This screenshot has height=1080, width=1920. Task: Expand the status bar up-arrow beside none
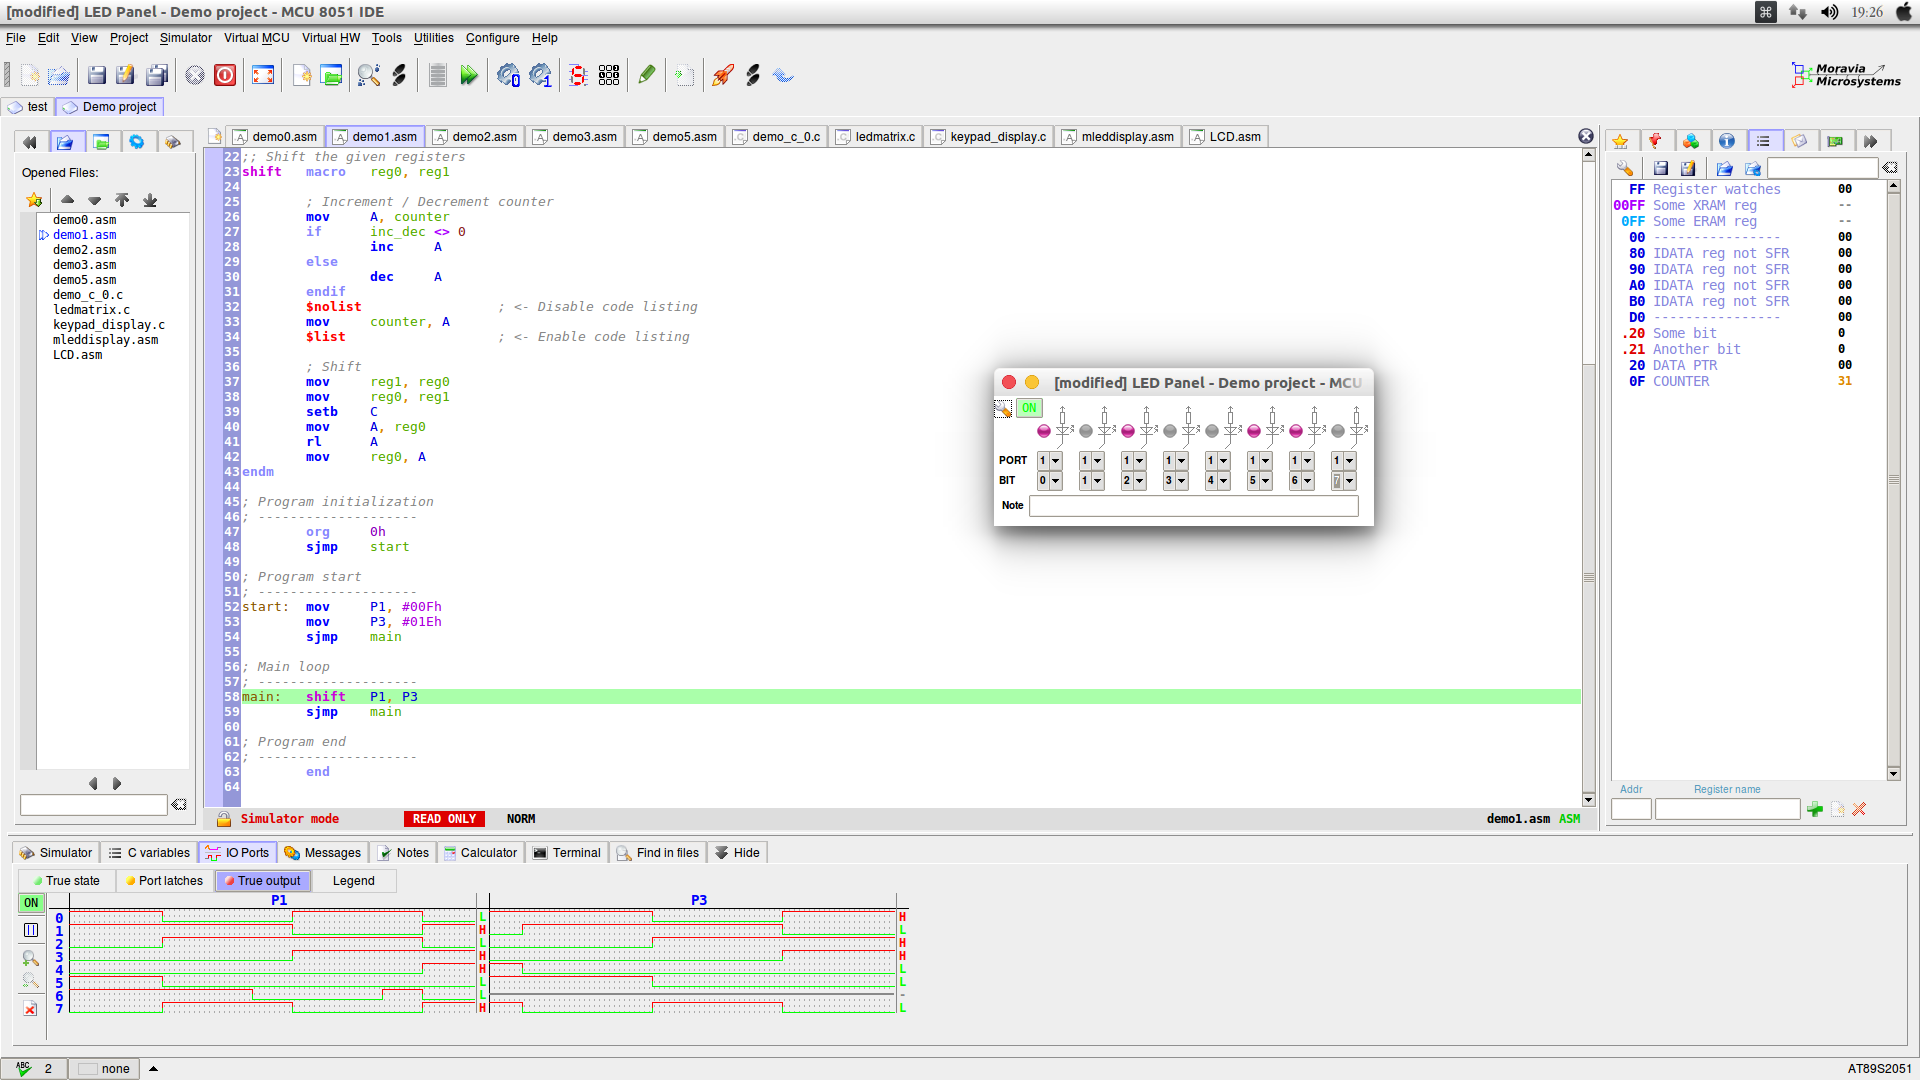coord(153,1069)
